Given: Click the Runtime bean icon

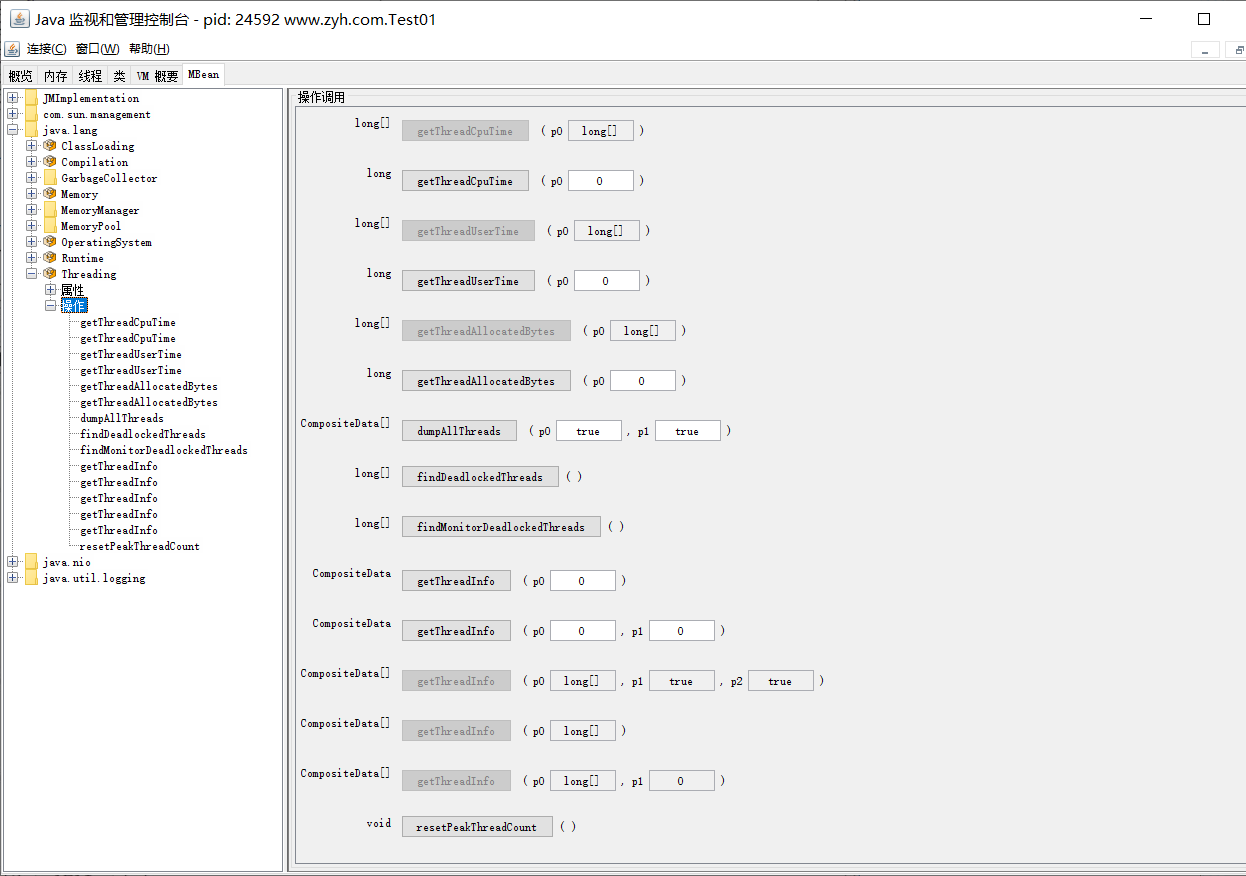Looking at the screenshot, I should [49, 258].
